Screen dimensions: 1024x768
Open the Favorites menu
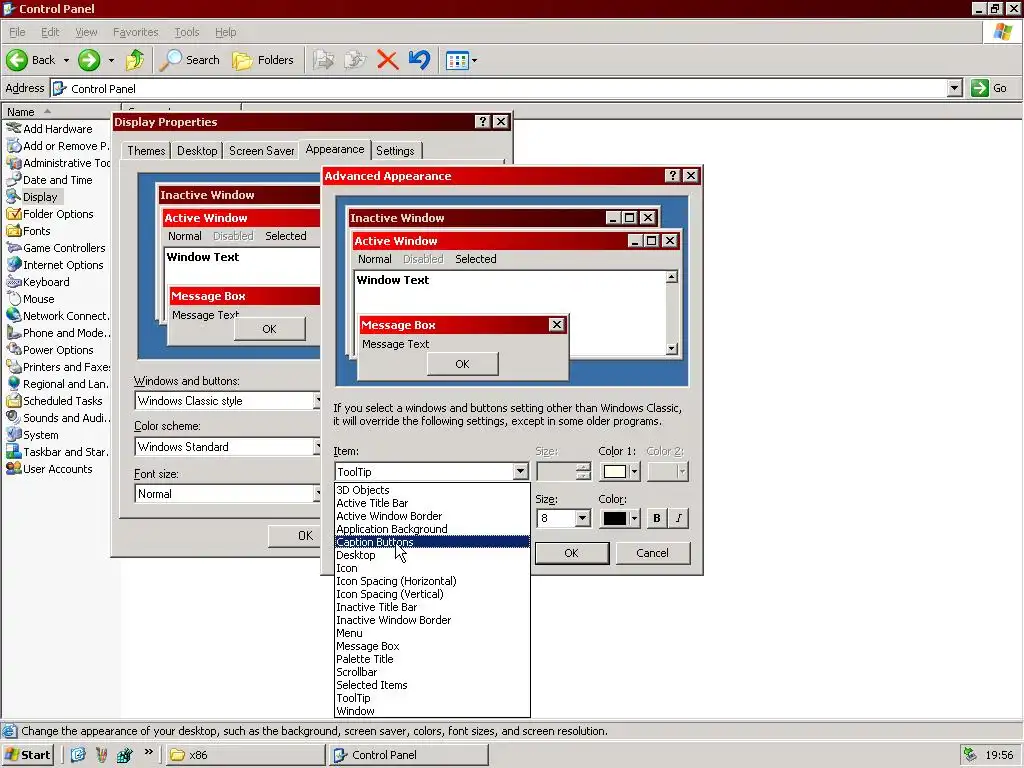coord(135,32)
